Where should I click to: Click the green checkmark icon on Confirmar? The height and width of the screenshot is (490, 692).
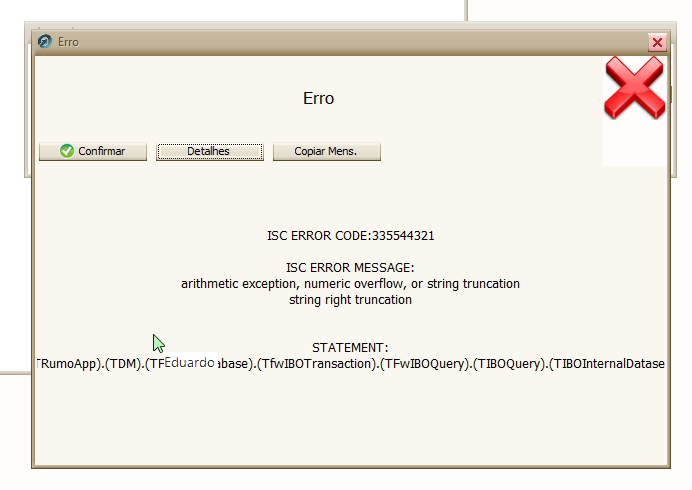(67, 152)
